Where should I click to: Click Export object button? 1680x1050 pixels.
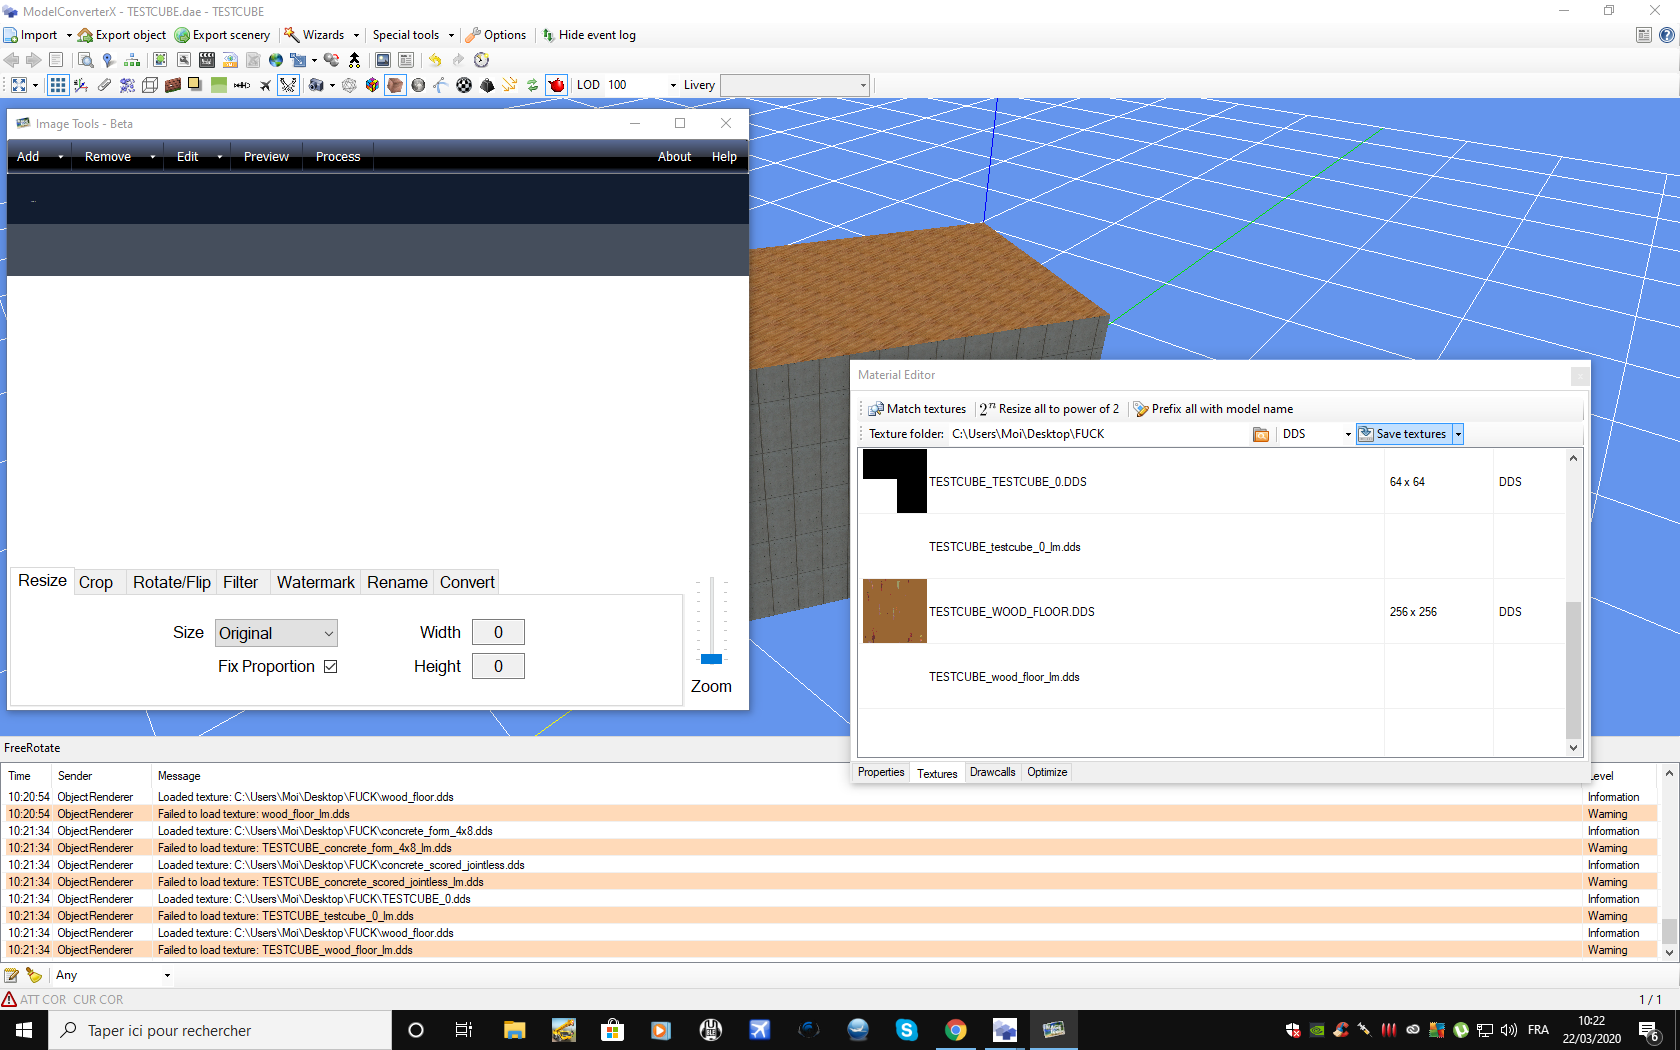(x=122, y=35)
